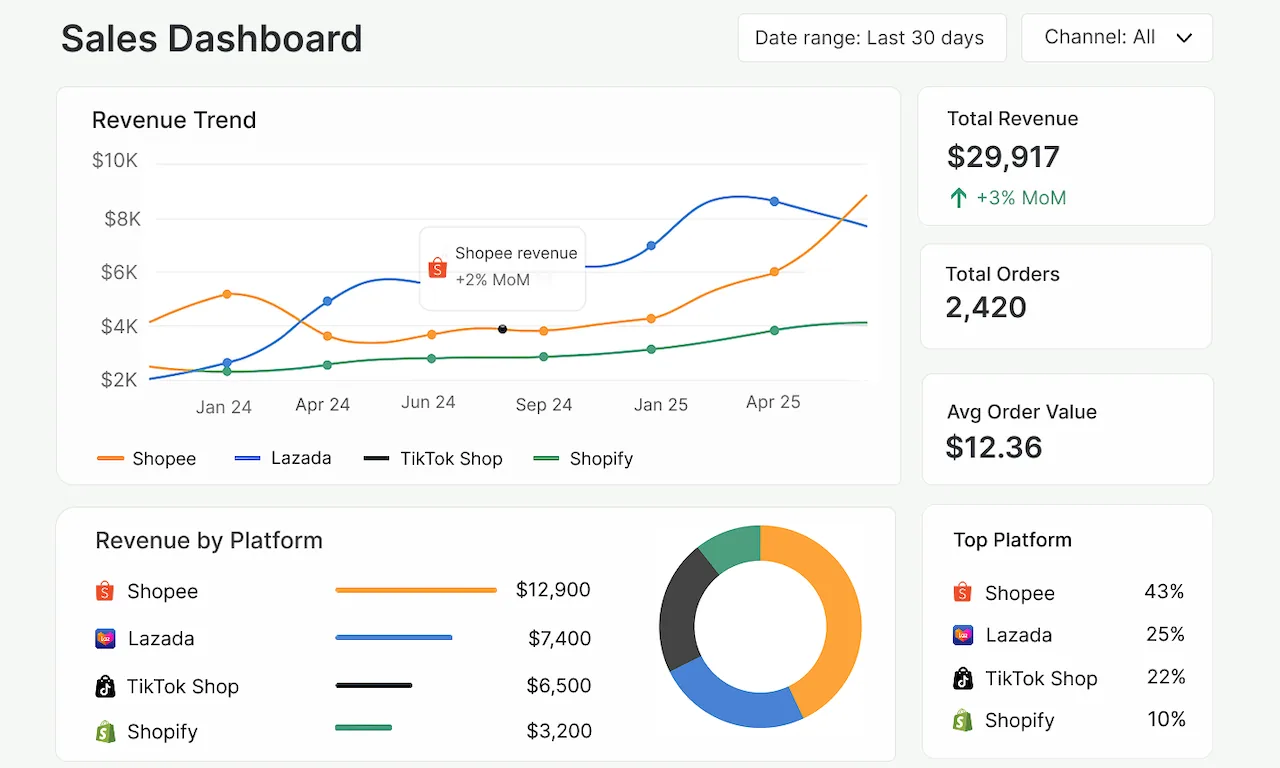This screenshot has width=1280, height=768.
Task: Open the Date range Last 30 days selector
Action: click(x=871, y=37)
